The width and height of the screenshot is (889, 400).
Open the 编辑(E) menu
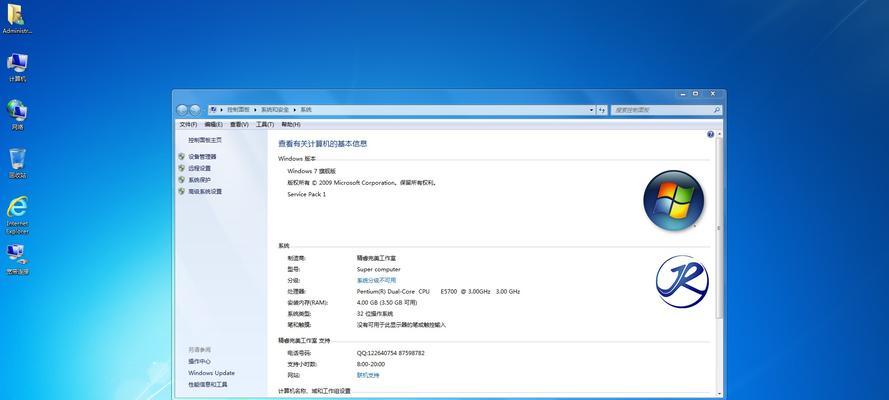[213, 124]
